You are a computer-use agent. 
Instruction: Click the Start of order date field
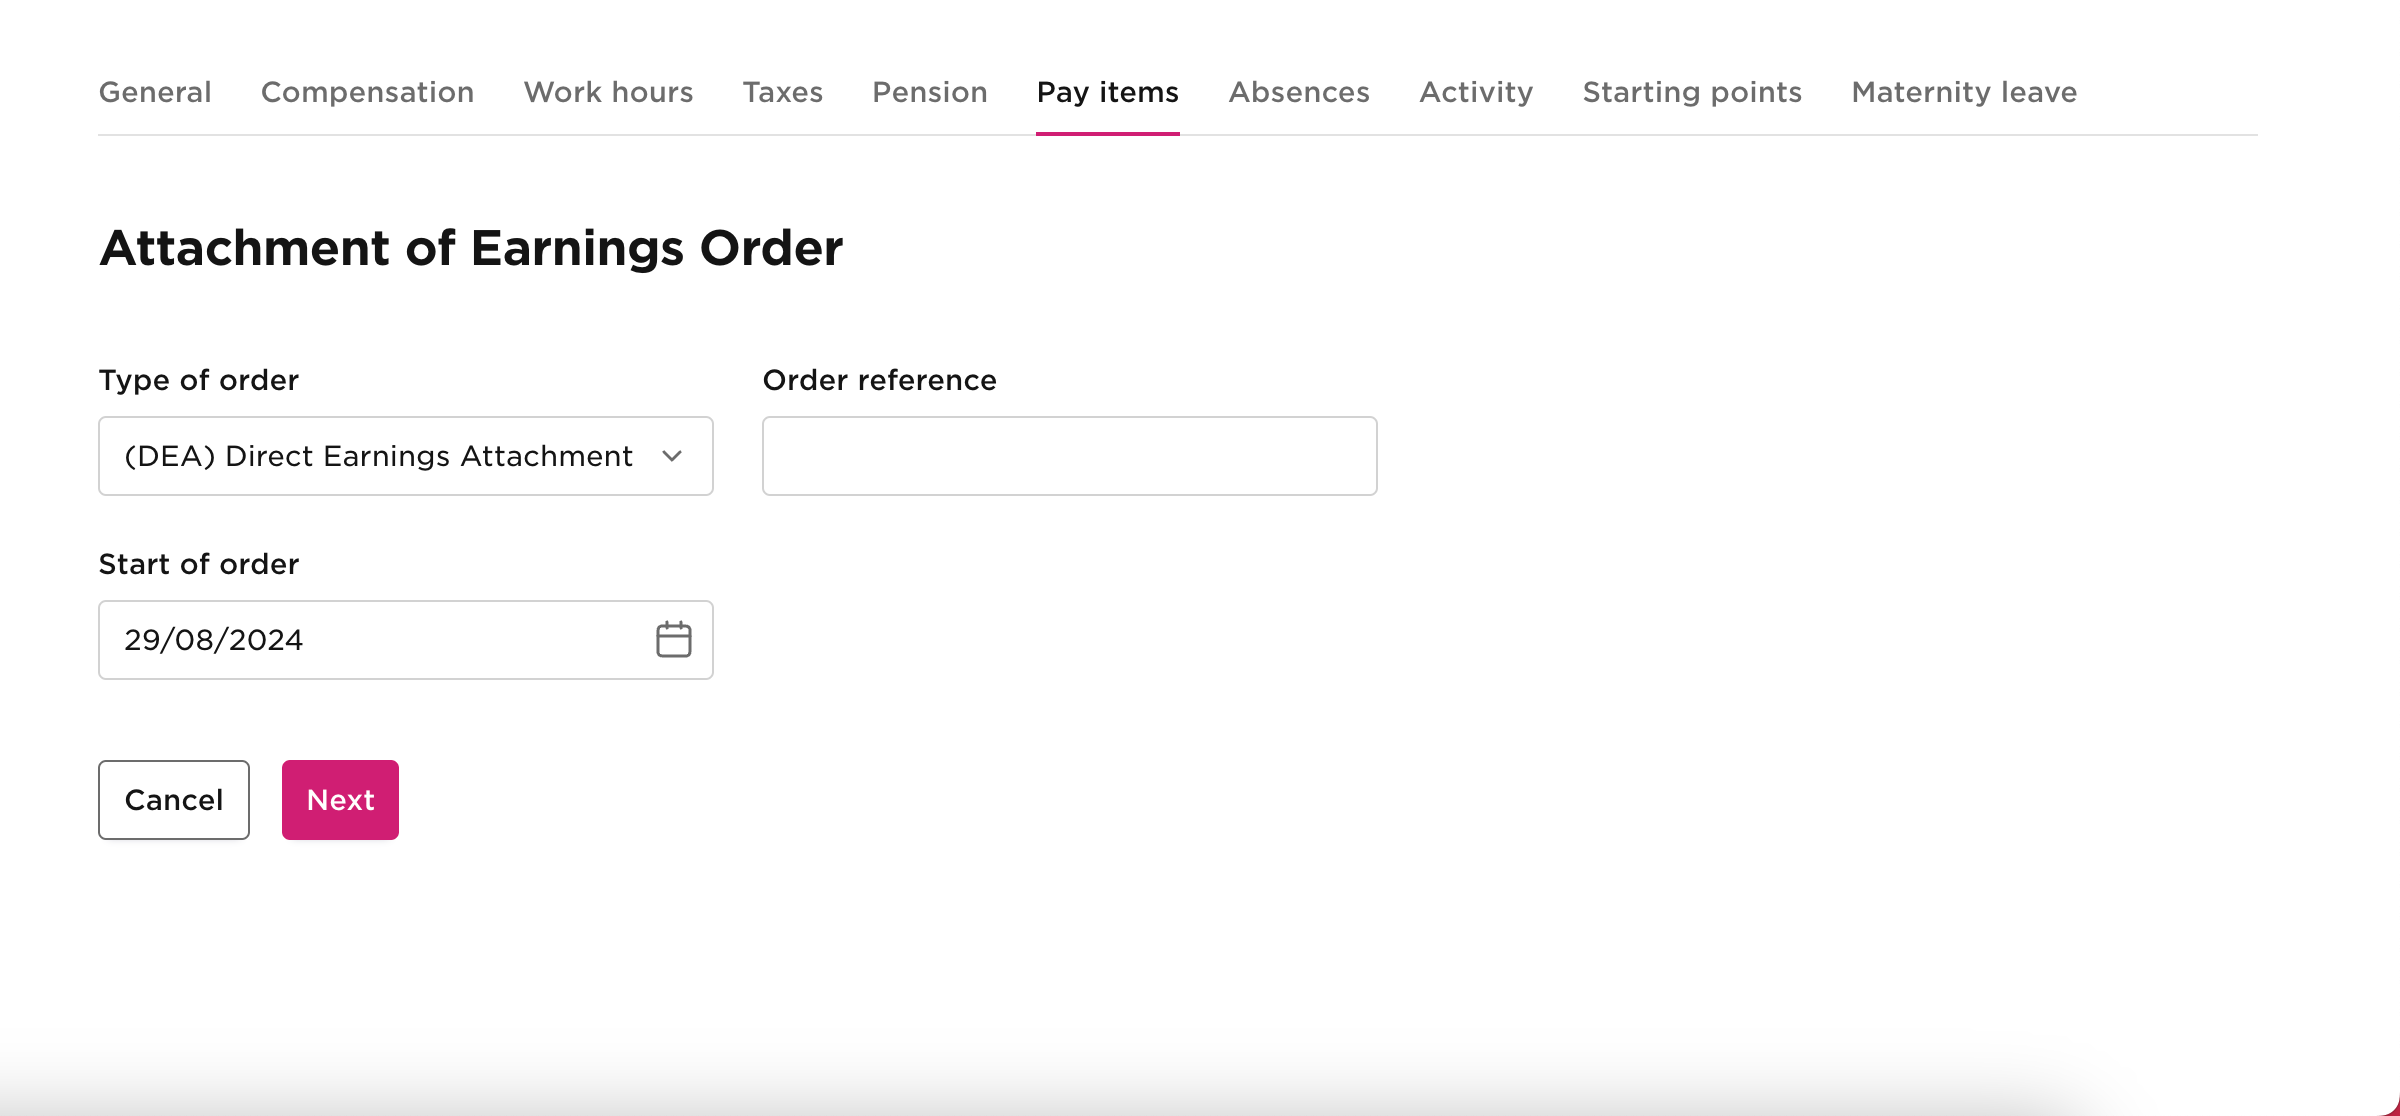[x=370, y=640]
